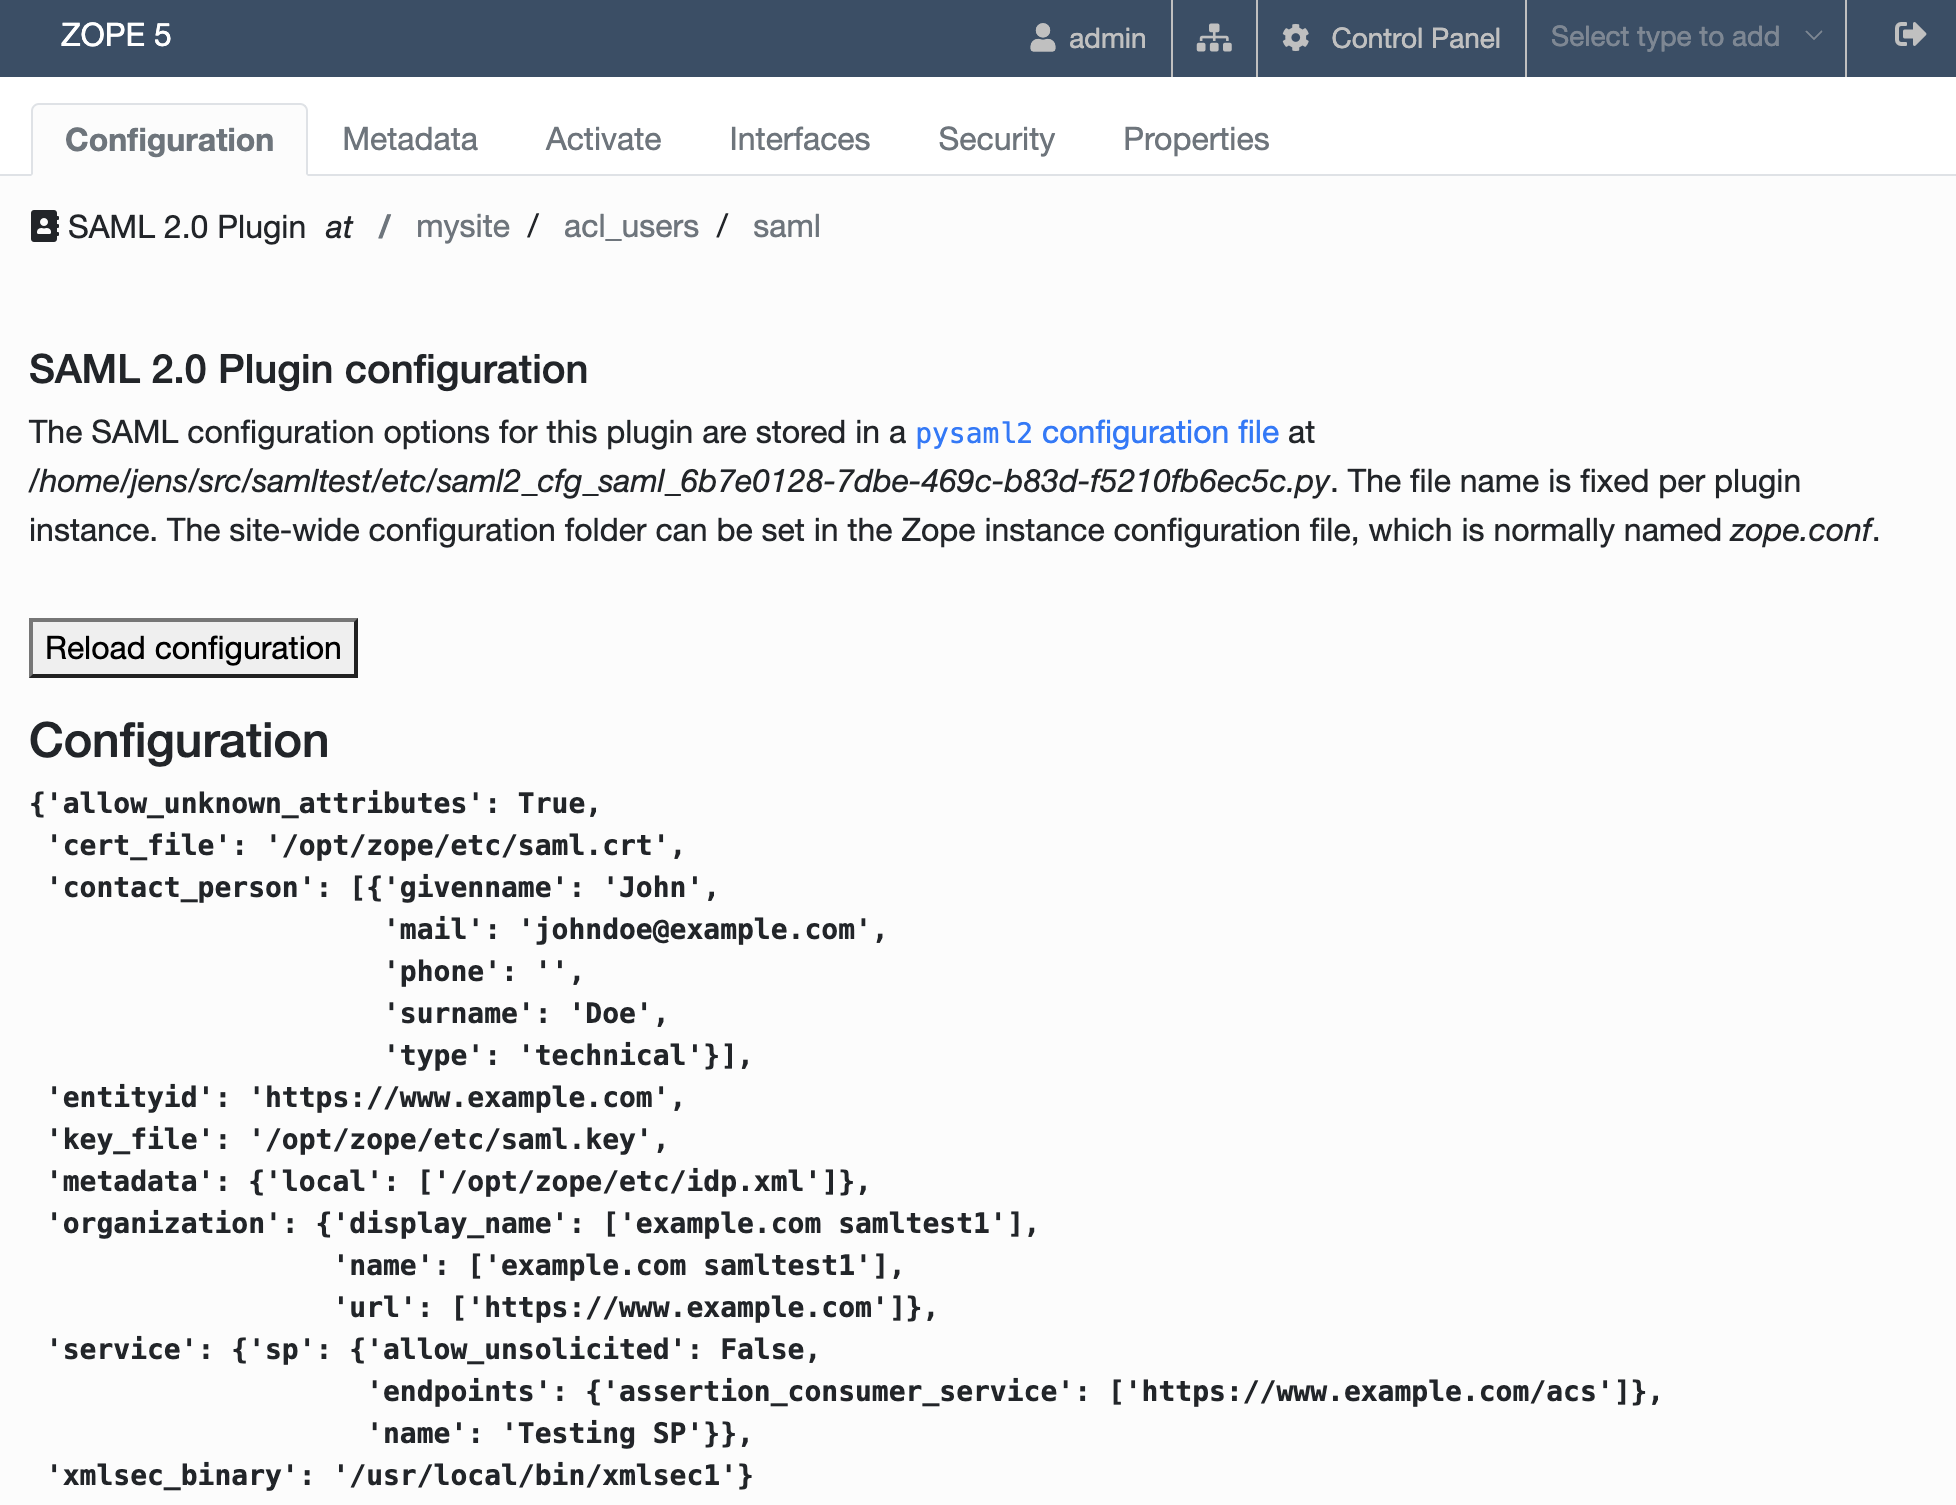
Task: Switch to the Metadata tab
Action: click(x=409, y=139)
